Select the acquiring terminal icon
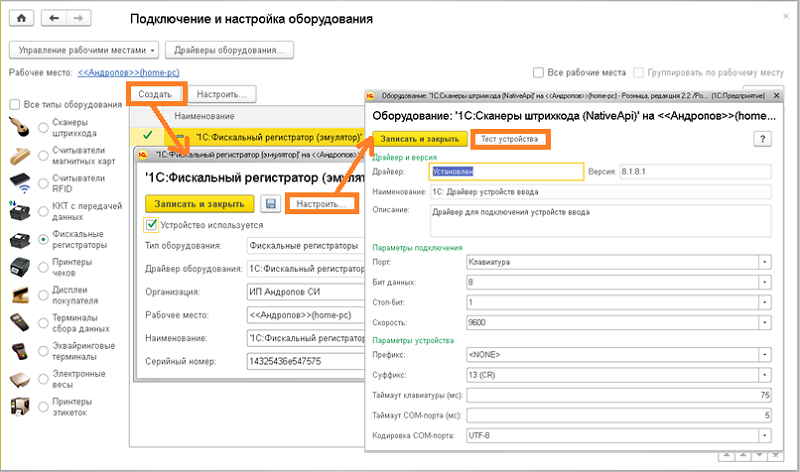The image size is (800, 472). click(x=20, y=351)
